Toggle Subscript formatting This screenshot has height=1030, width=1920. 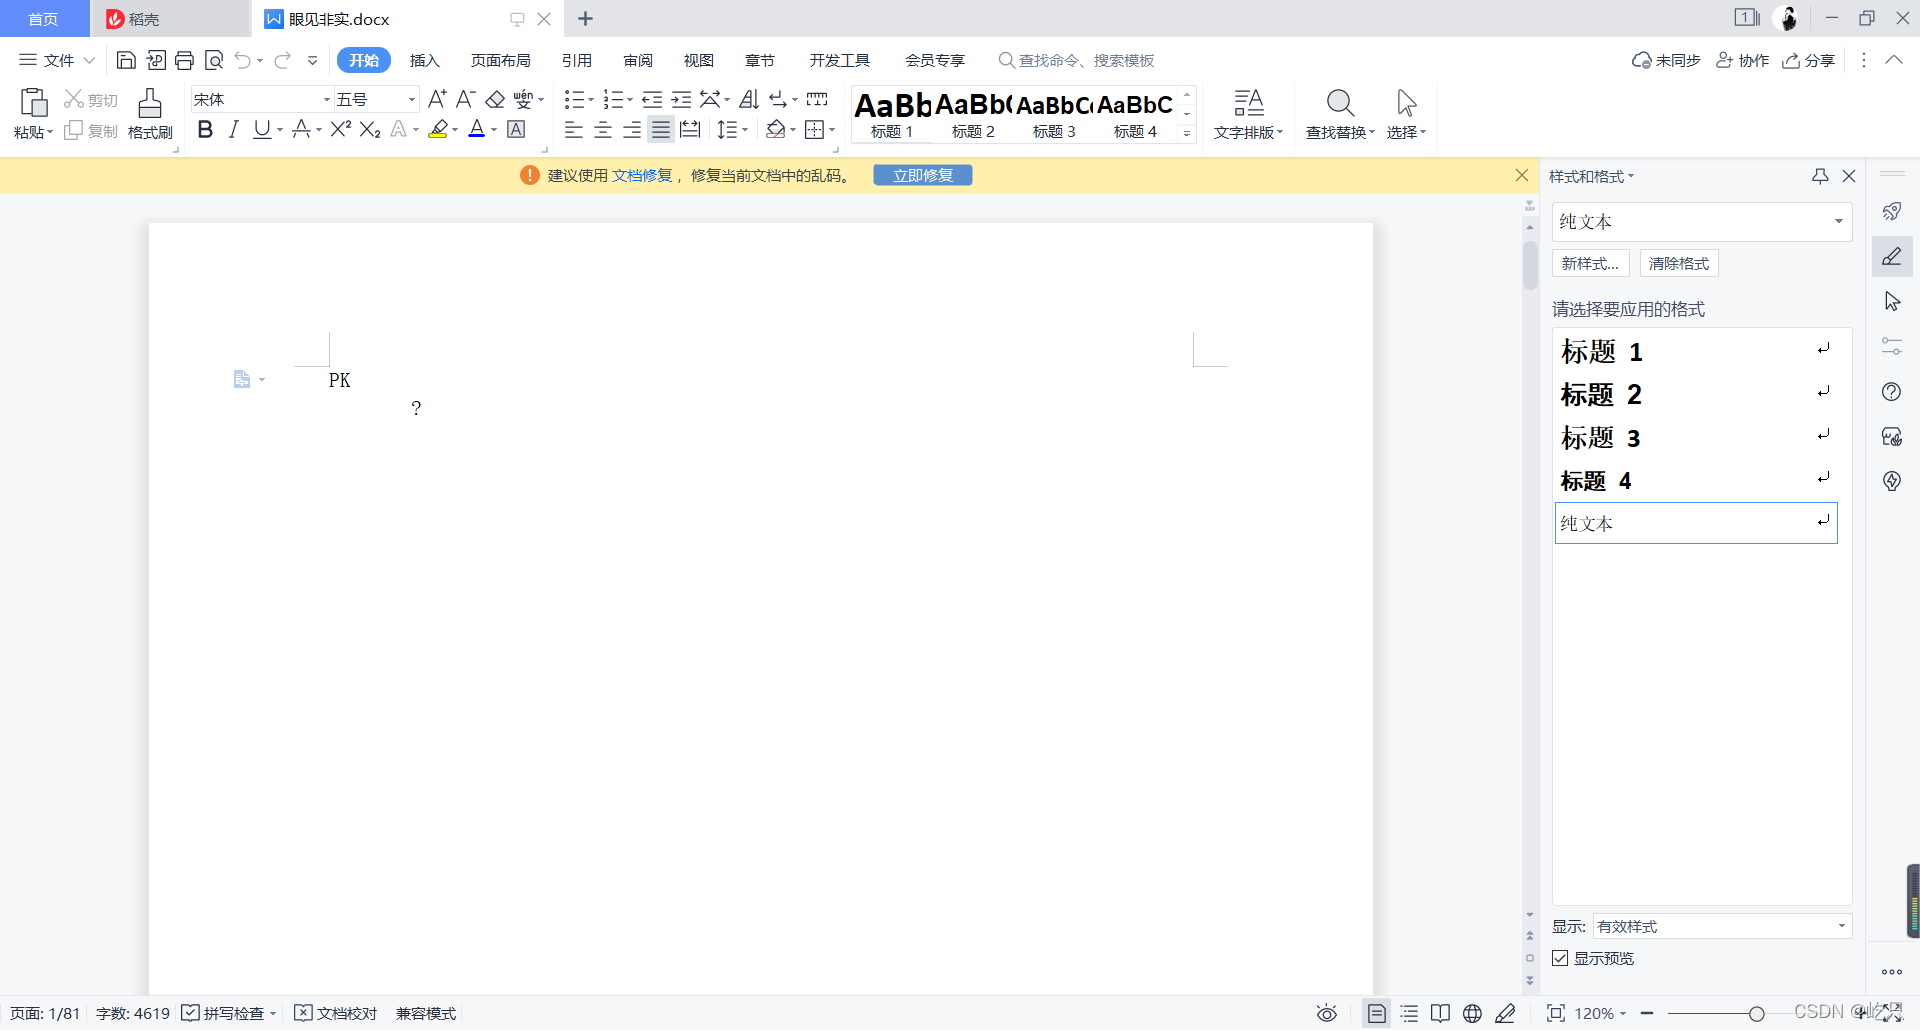[x=370, y=129]
